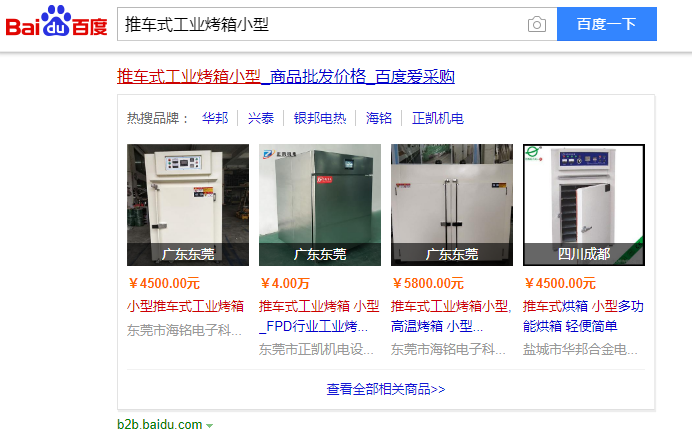Click the 百度一下 search button
Image resolution: width=692 pixels, height=442 pixels.
tap(607, 24)
